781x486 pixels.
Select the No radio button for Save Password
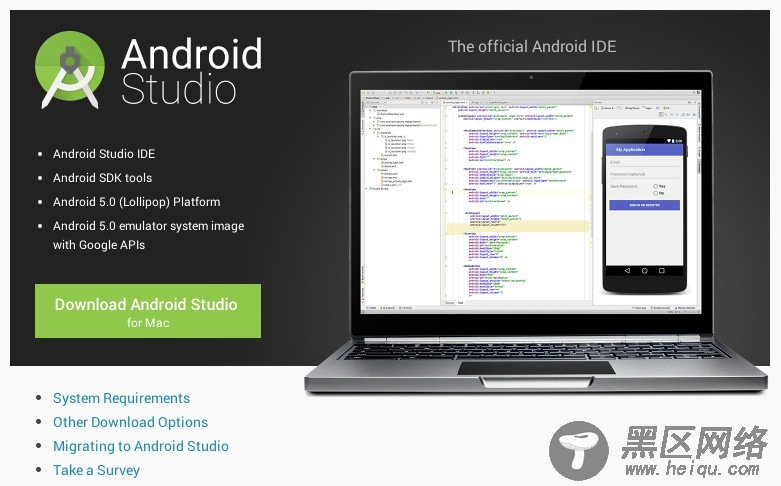click(x=655, y=193)
